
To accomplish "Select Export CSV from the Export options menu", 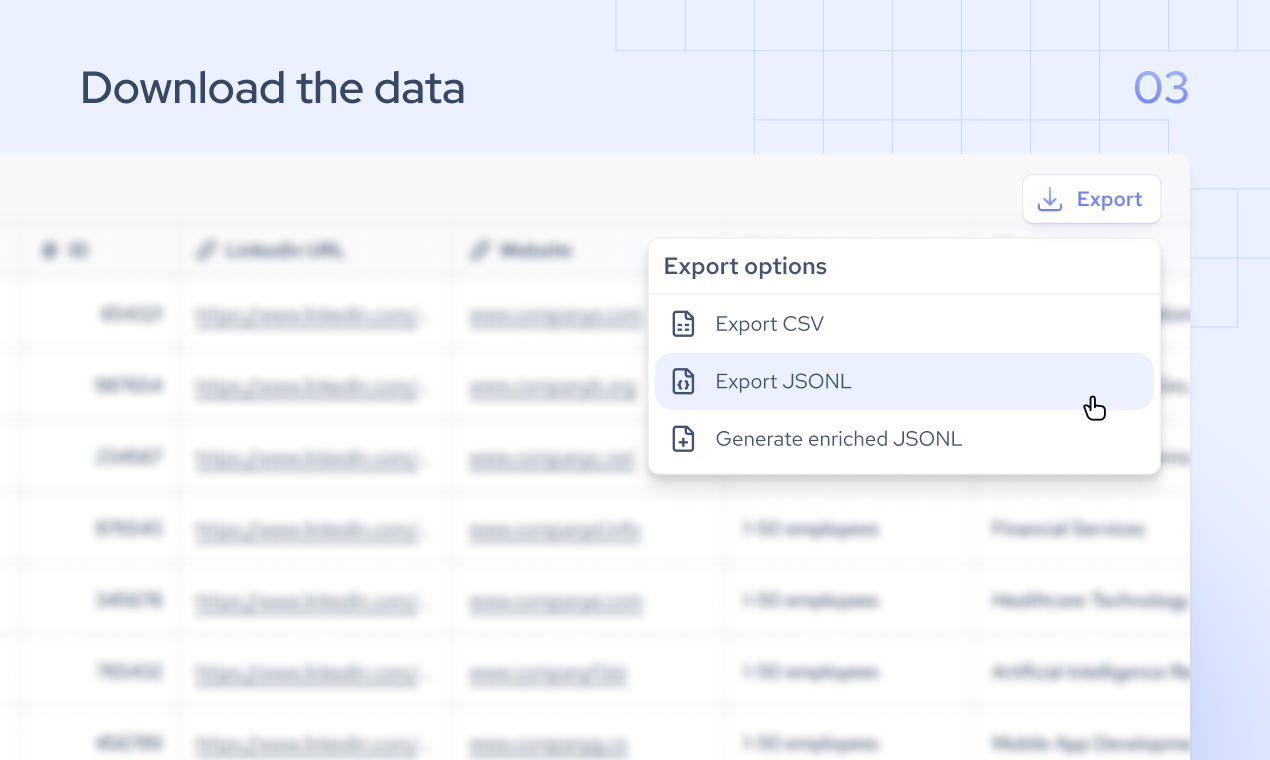I will click(769, 323).
